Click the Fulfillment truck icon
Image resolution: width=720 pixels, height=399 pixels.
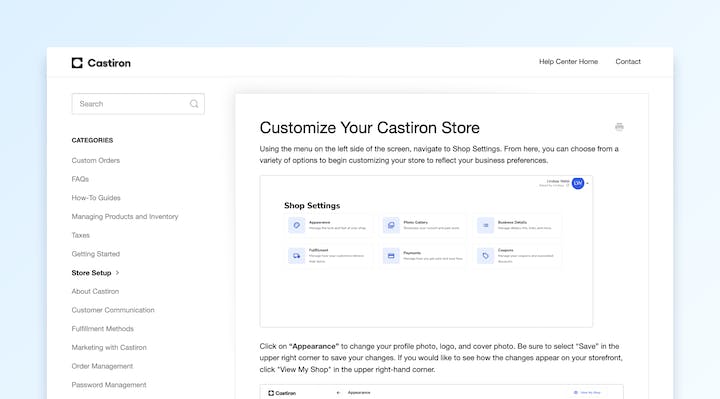(297, 256)
